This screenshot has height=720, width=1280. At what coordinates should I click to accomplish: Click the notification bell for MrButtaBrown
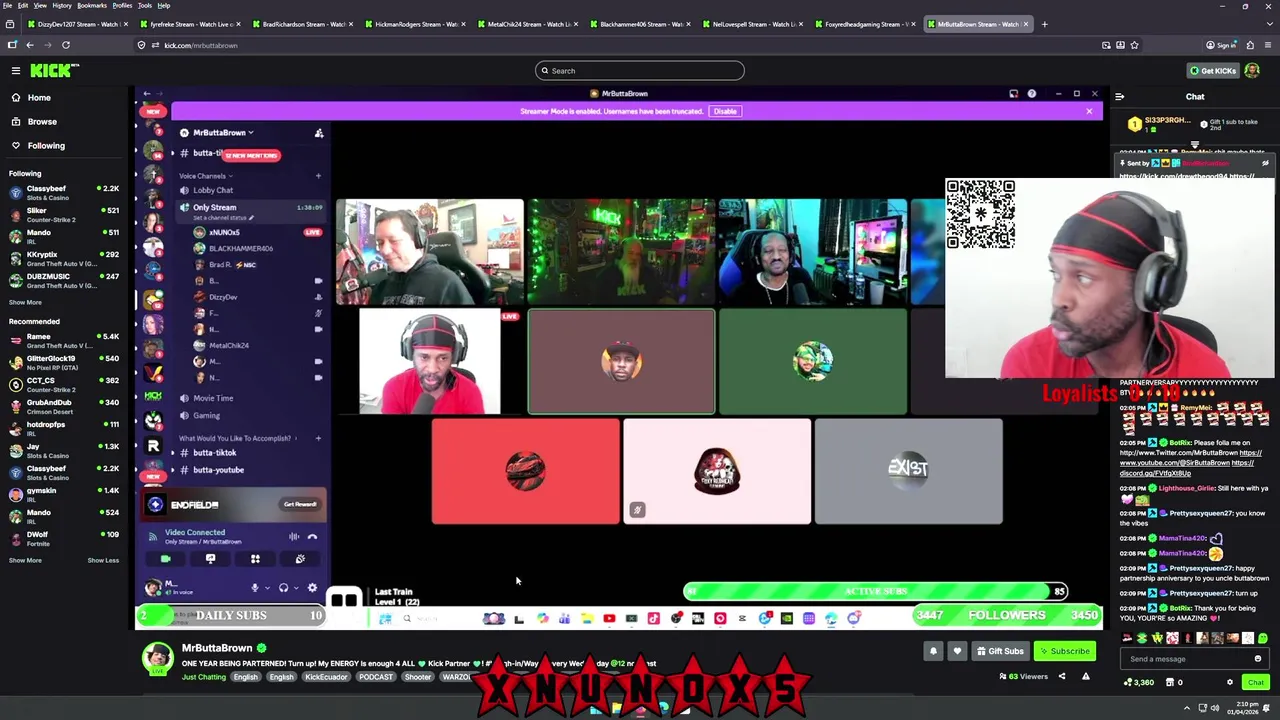point(933,651)
